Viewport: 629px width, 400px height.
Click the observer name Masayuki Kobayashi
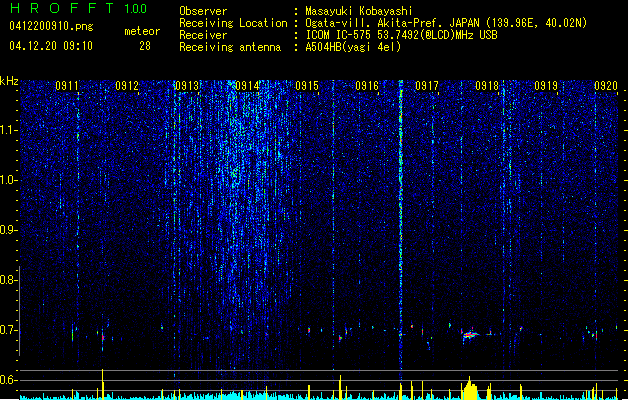click(359, 11)
